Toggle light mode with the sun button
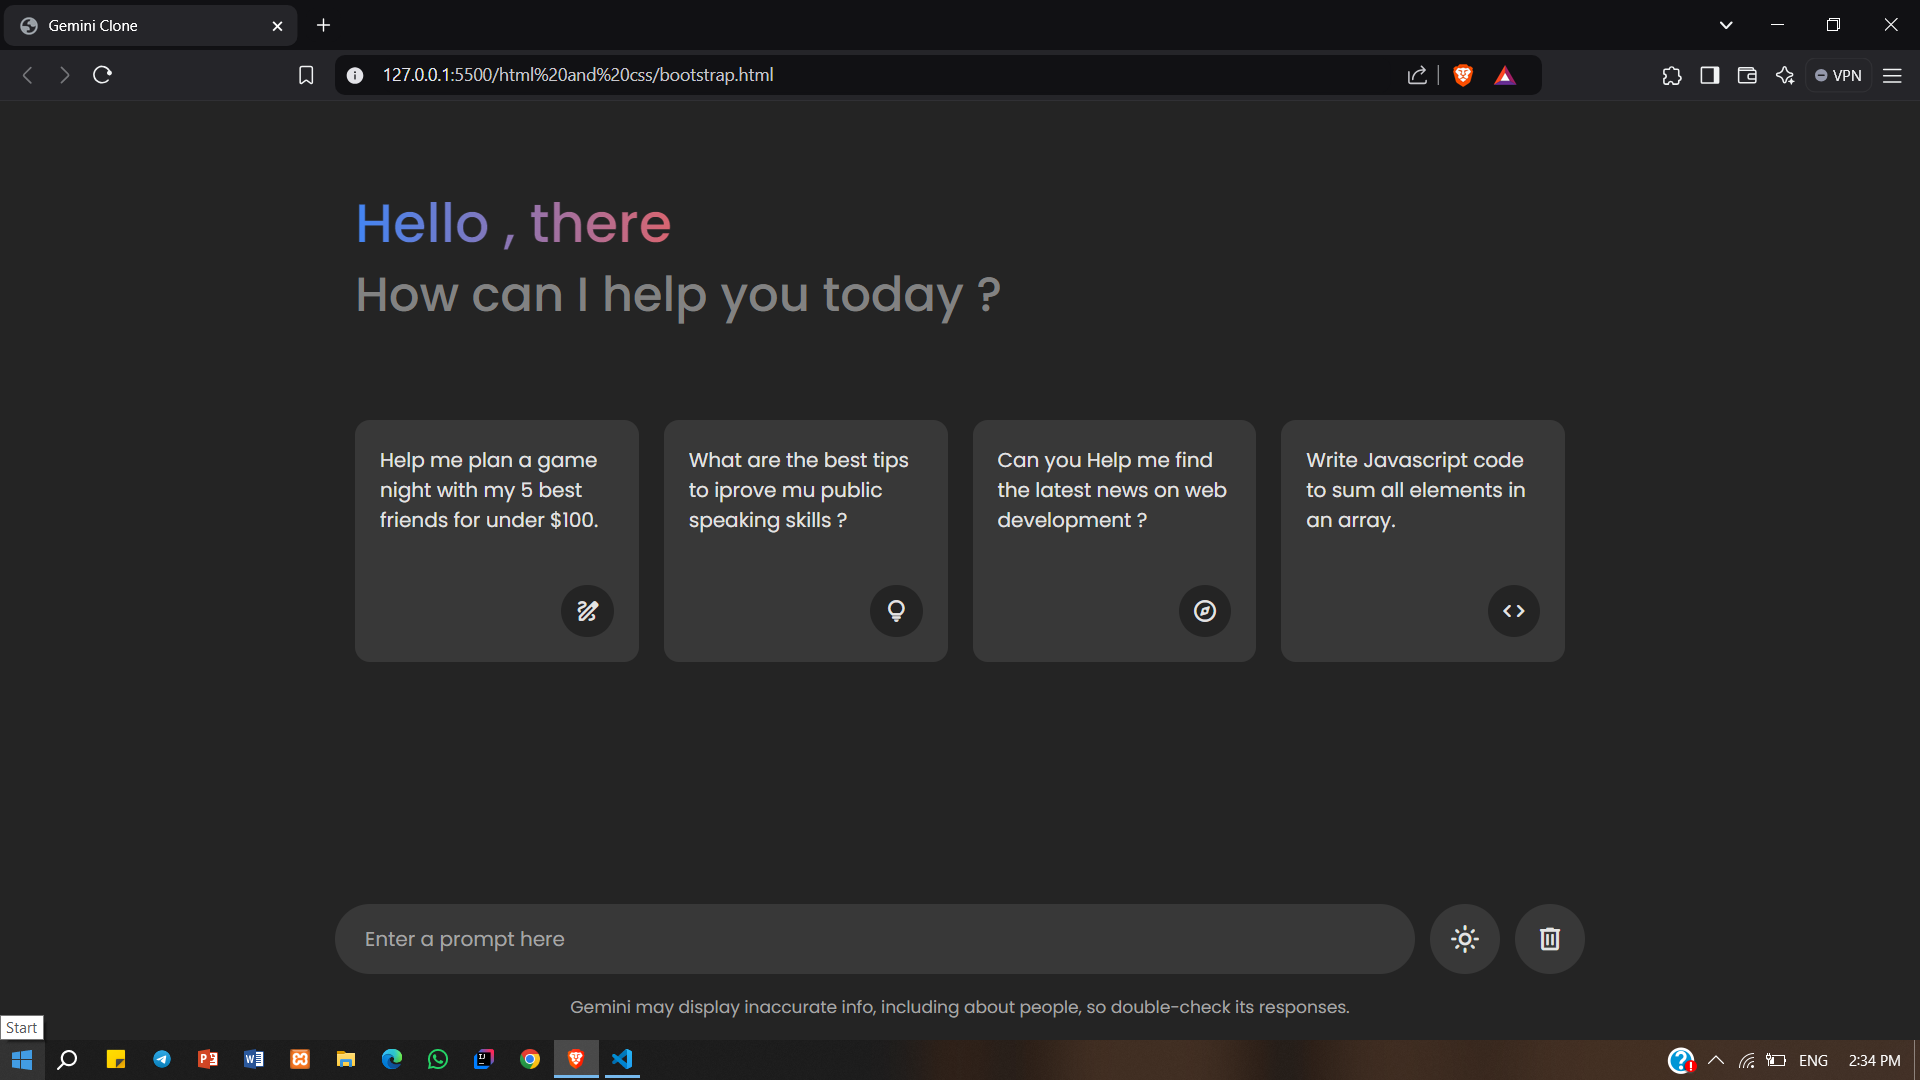 tap(1465, 939)
